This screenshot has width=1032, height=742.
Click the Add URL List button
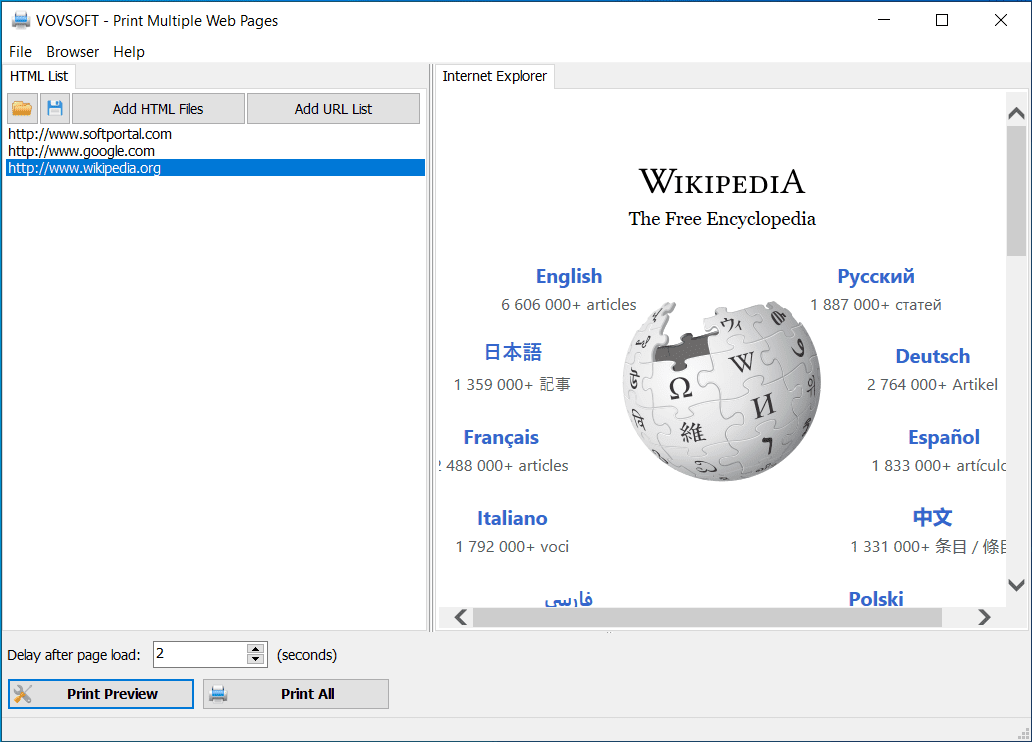tap(333, 109)
